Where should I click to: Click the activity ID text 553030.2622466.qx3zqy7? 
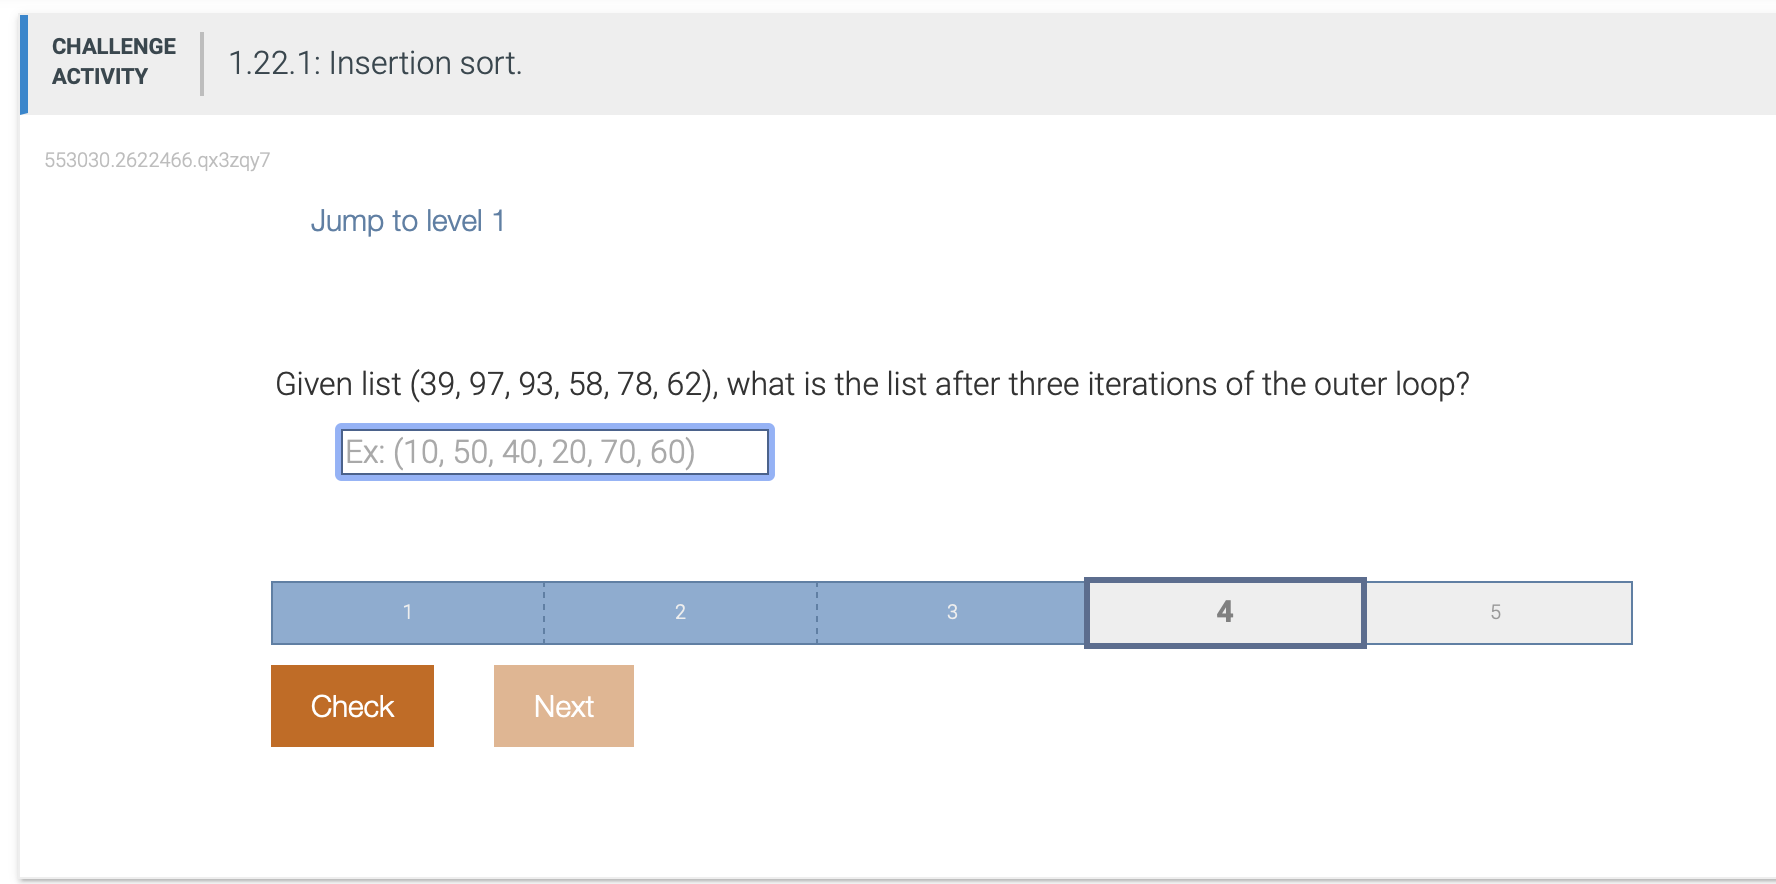157,159
